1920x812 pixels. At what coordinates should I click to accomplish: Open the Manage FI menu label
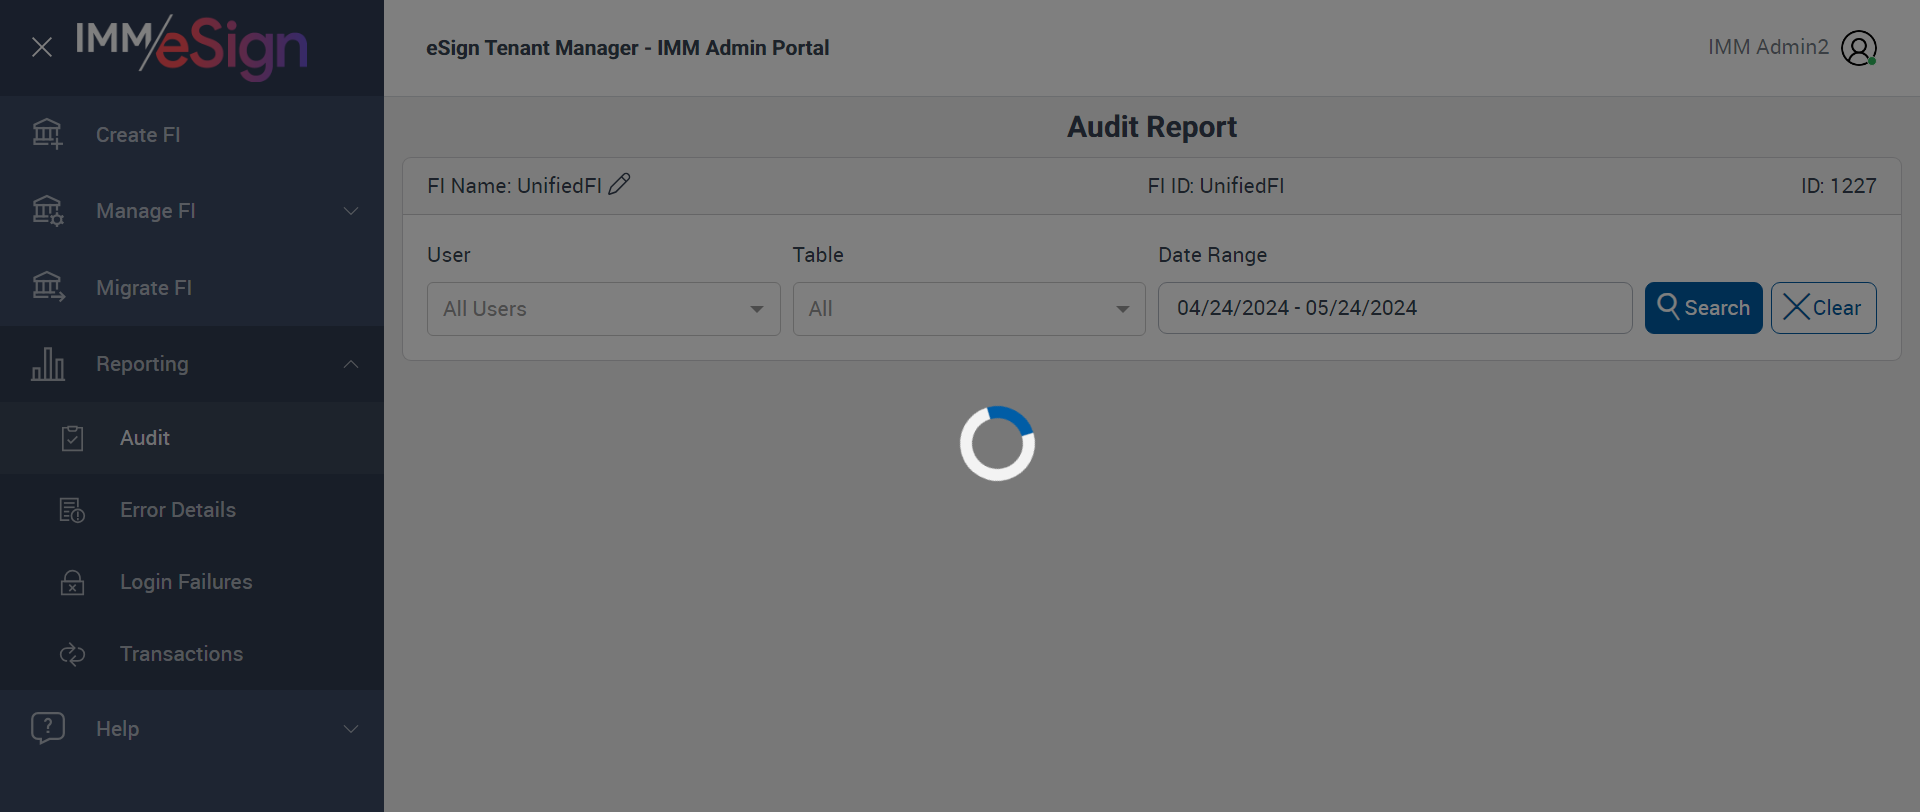[x=146, y=211]
